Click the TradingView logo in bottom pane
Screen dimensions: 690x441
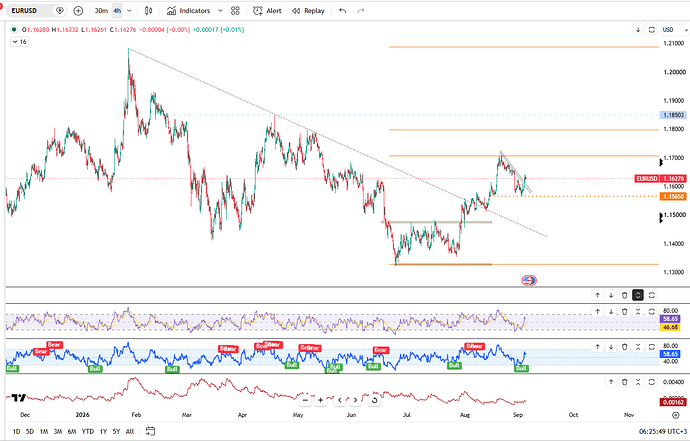click(18, 398)
